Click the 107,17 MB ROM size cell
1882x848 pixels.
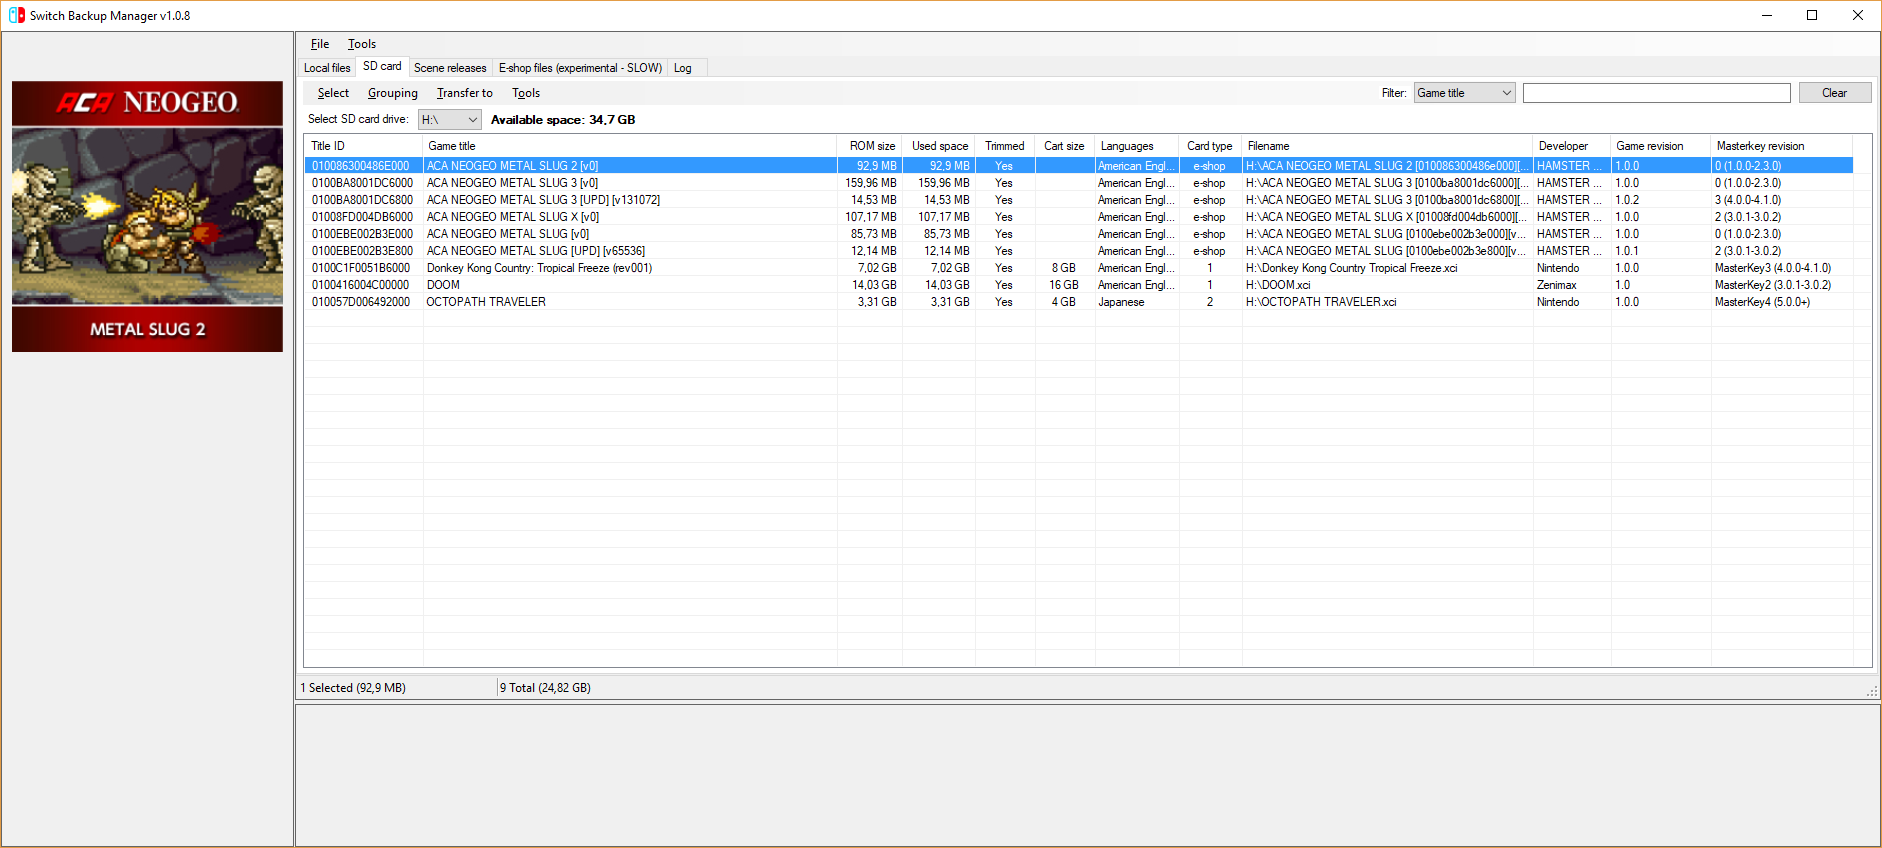pyautogui.click(x=871, y=217)
